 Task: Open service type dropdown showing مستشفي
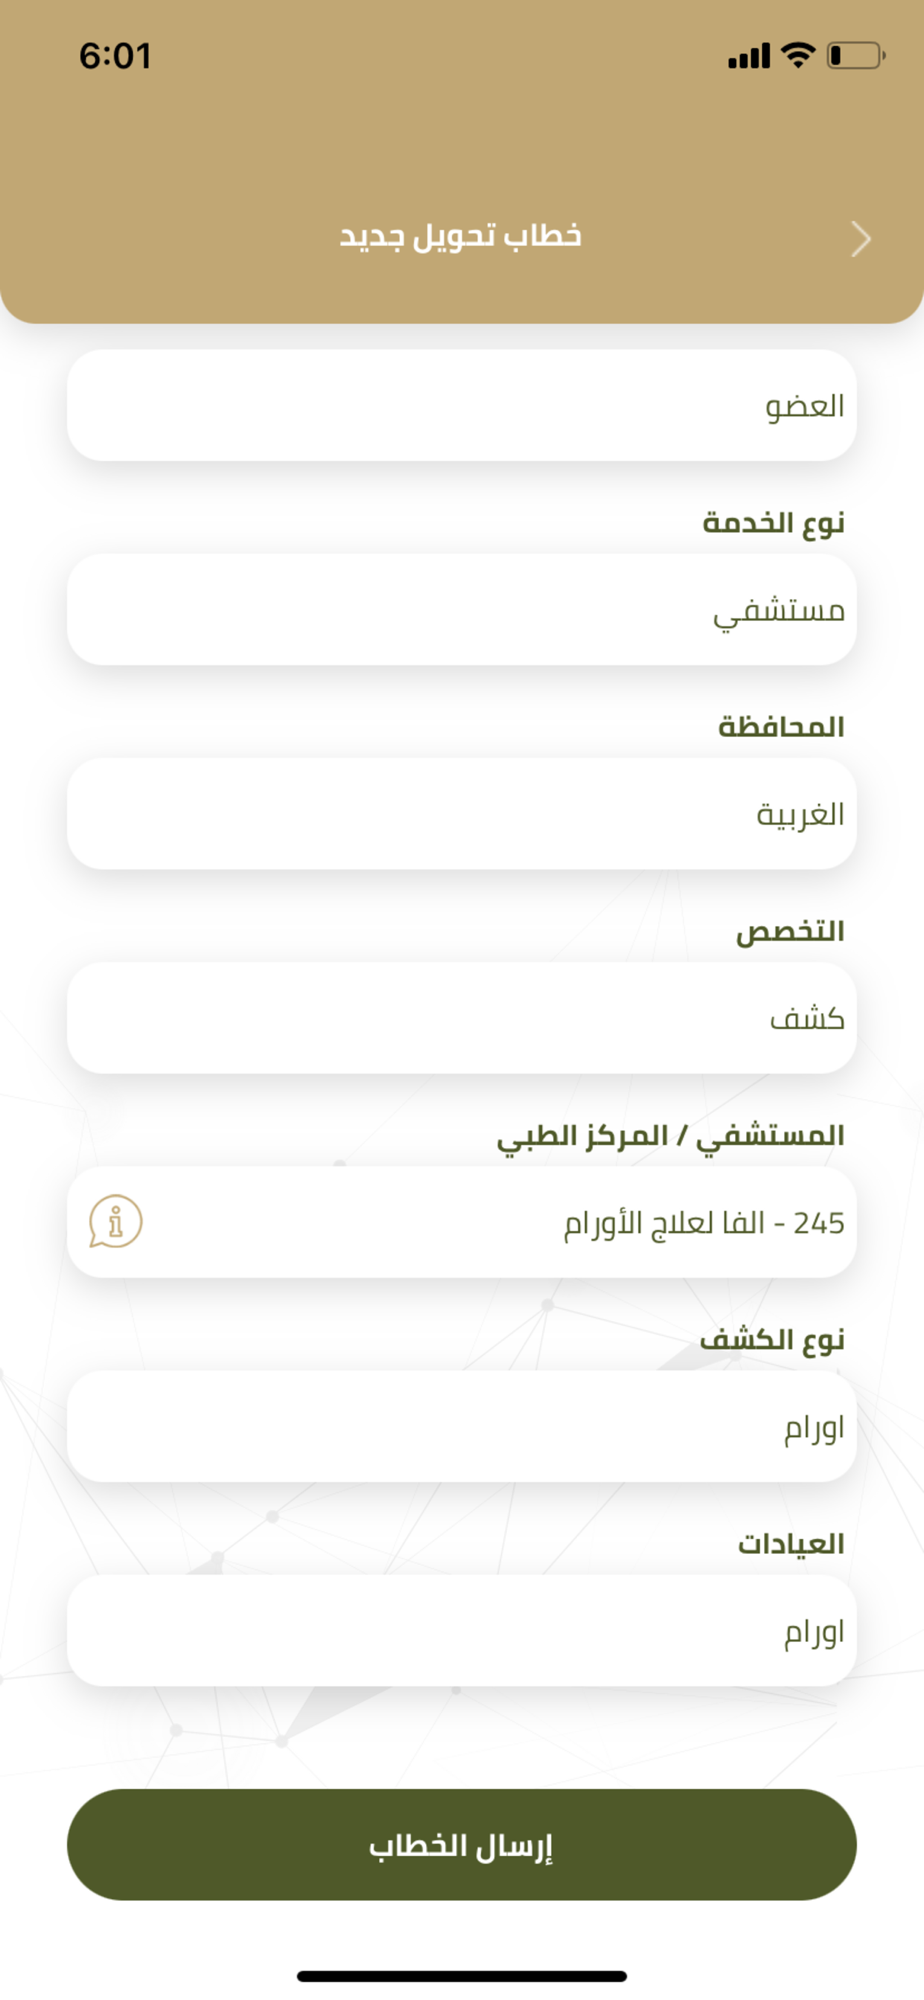pyautogui.click(x=462, y=609)
